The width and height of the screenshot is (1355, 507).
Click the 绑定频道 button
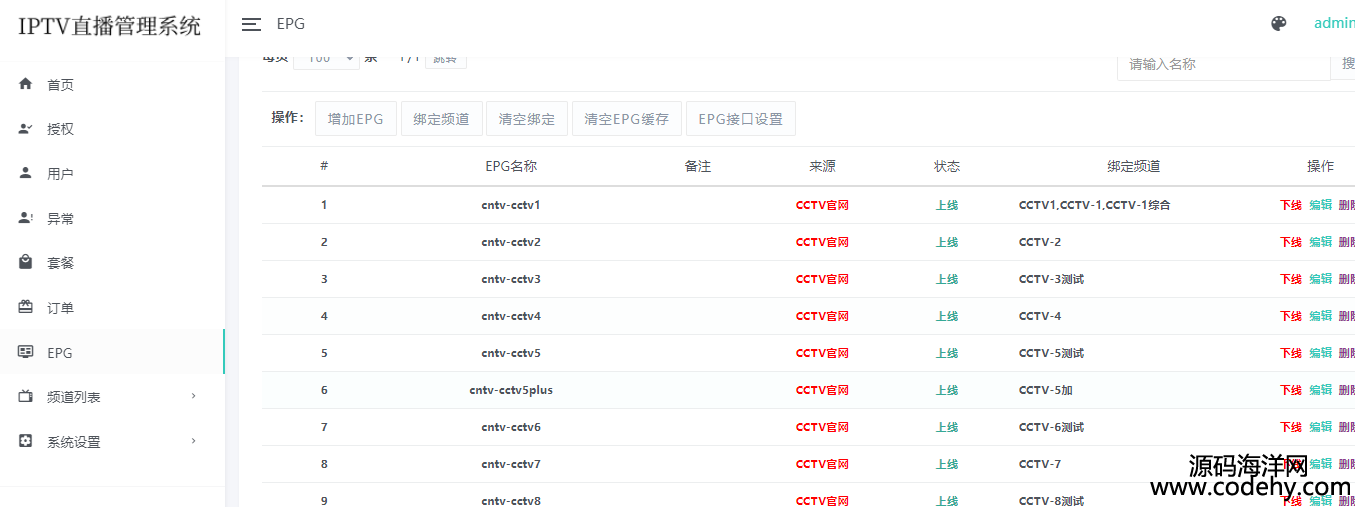pos(441,119)
